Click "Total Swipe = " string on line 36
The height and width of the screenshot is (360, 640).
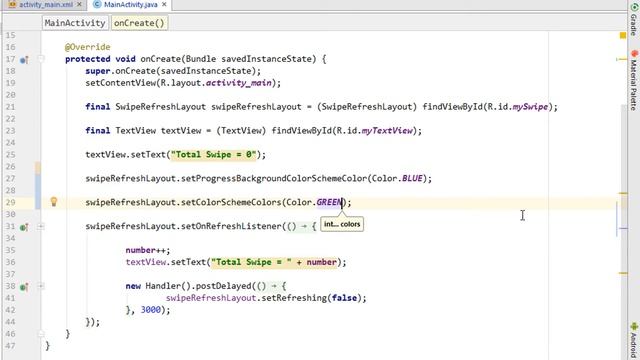pyautogui.click(x=251, y=262)
